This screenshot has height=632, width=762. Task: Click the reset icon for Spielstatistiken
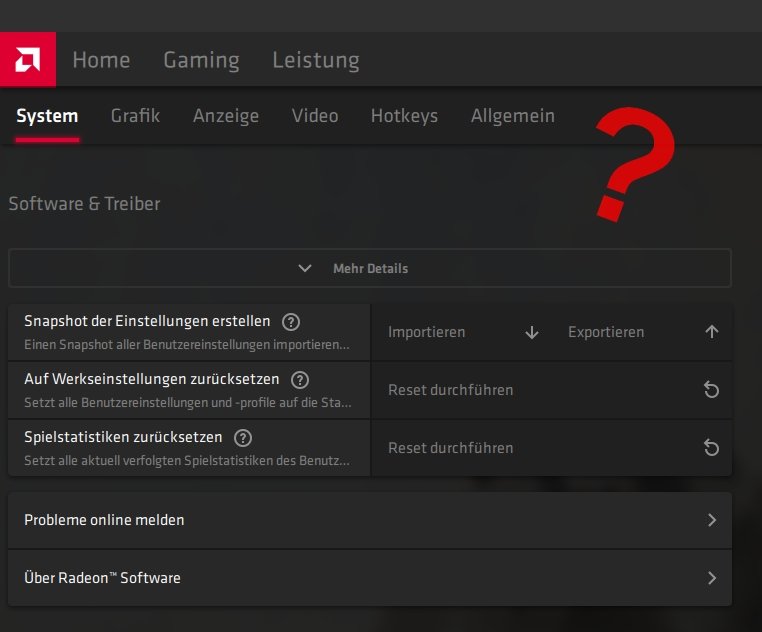711,448
